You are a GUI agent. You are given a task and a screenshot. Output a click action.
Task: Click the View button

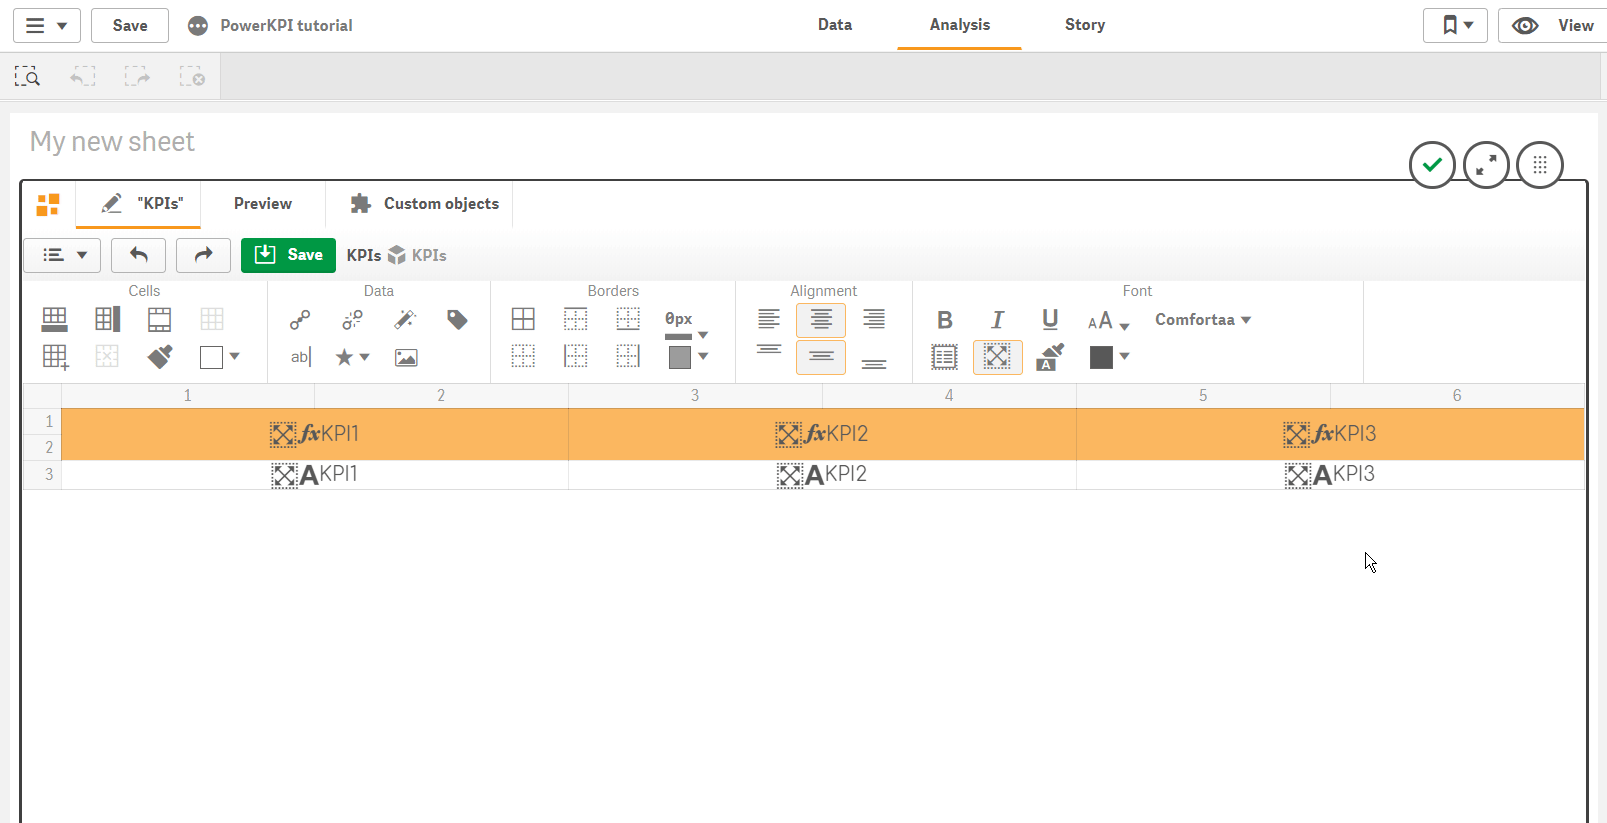[x=1554, y=26]
